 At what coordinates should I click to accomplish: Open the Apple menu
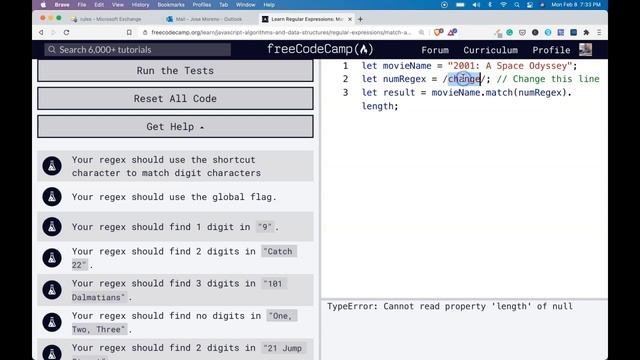point(43,5)
